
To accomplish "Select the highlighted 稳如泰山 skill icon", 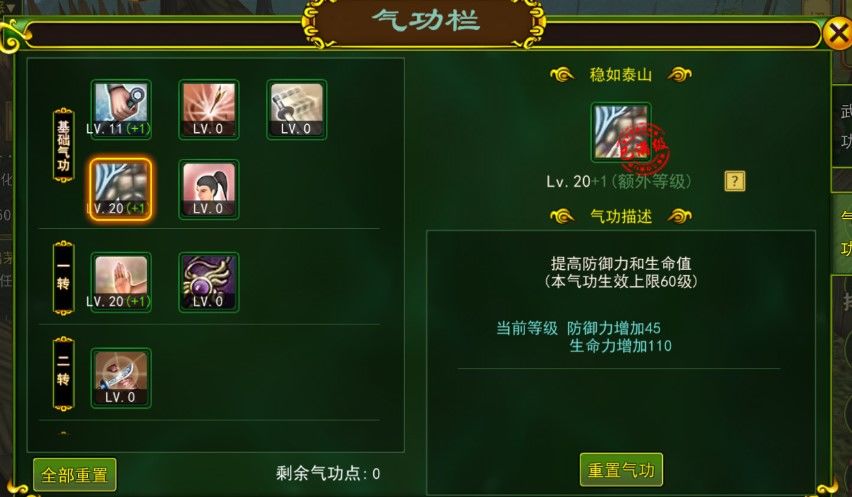I will 121,189.
